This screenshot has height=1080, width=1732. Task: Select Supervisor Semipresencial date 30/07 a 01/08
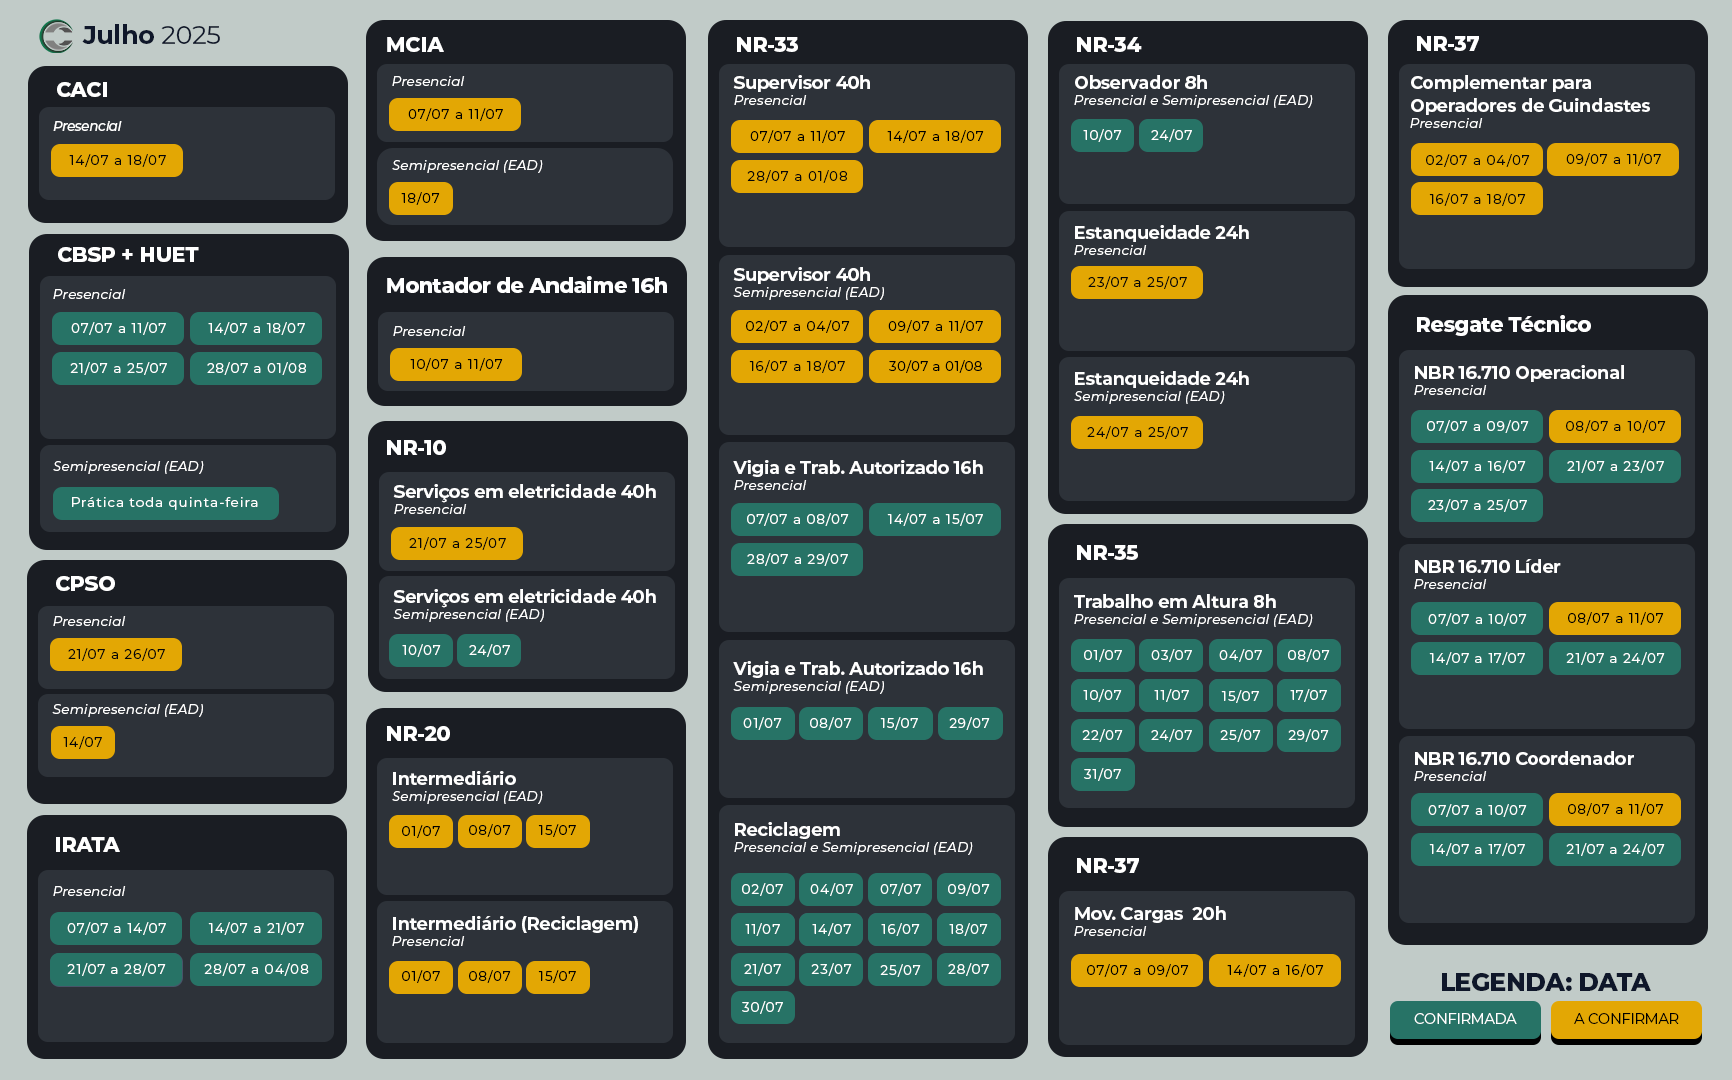point(935,366)
